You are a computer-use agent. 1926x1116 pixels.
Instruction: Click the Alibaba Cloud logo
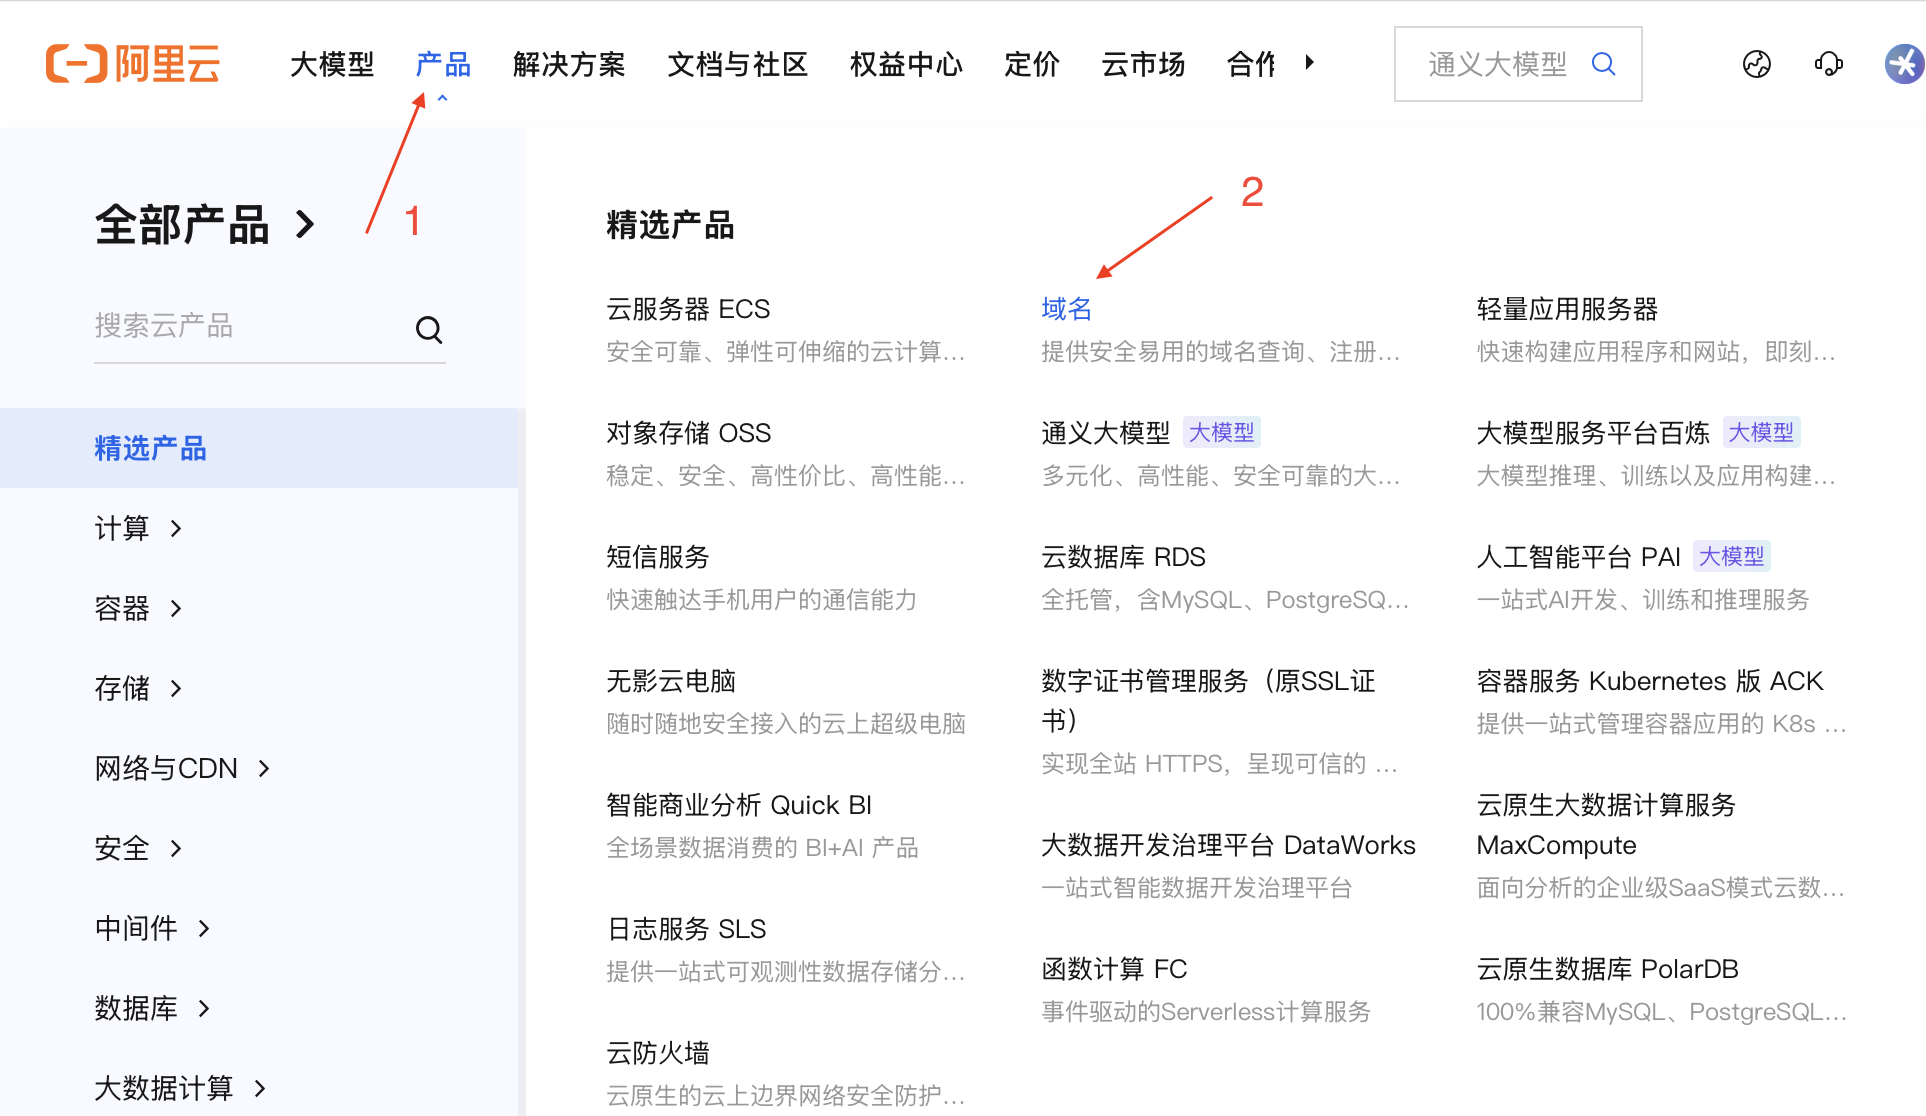pos(133,64)
